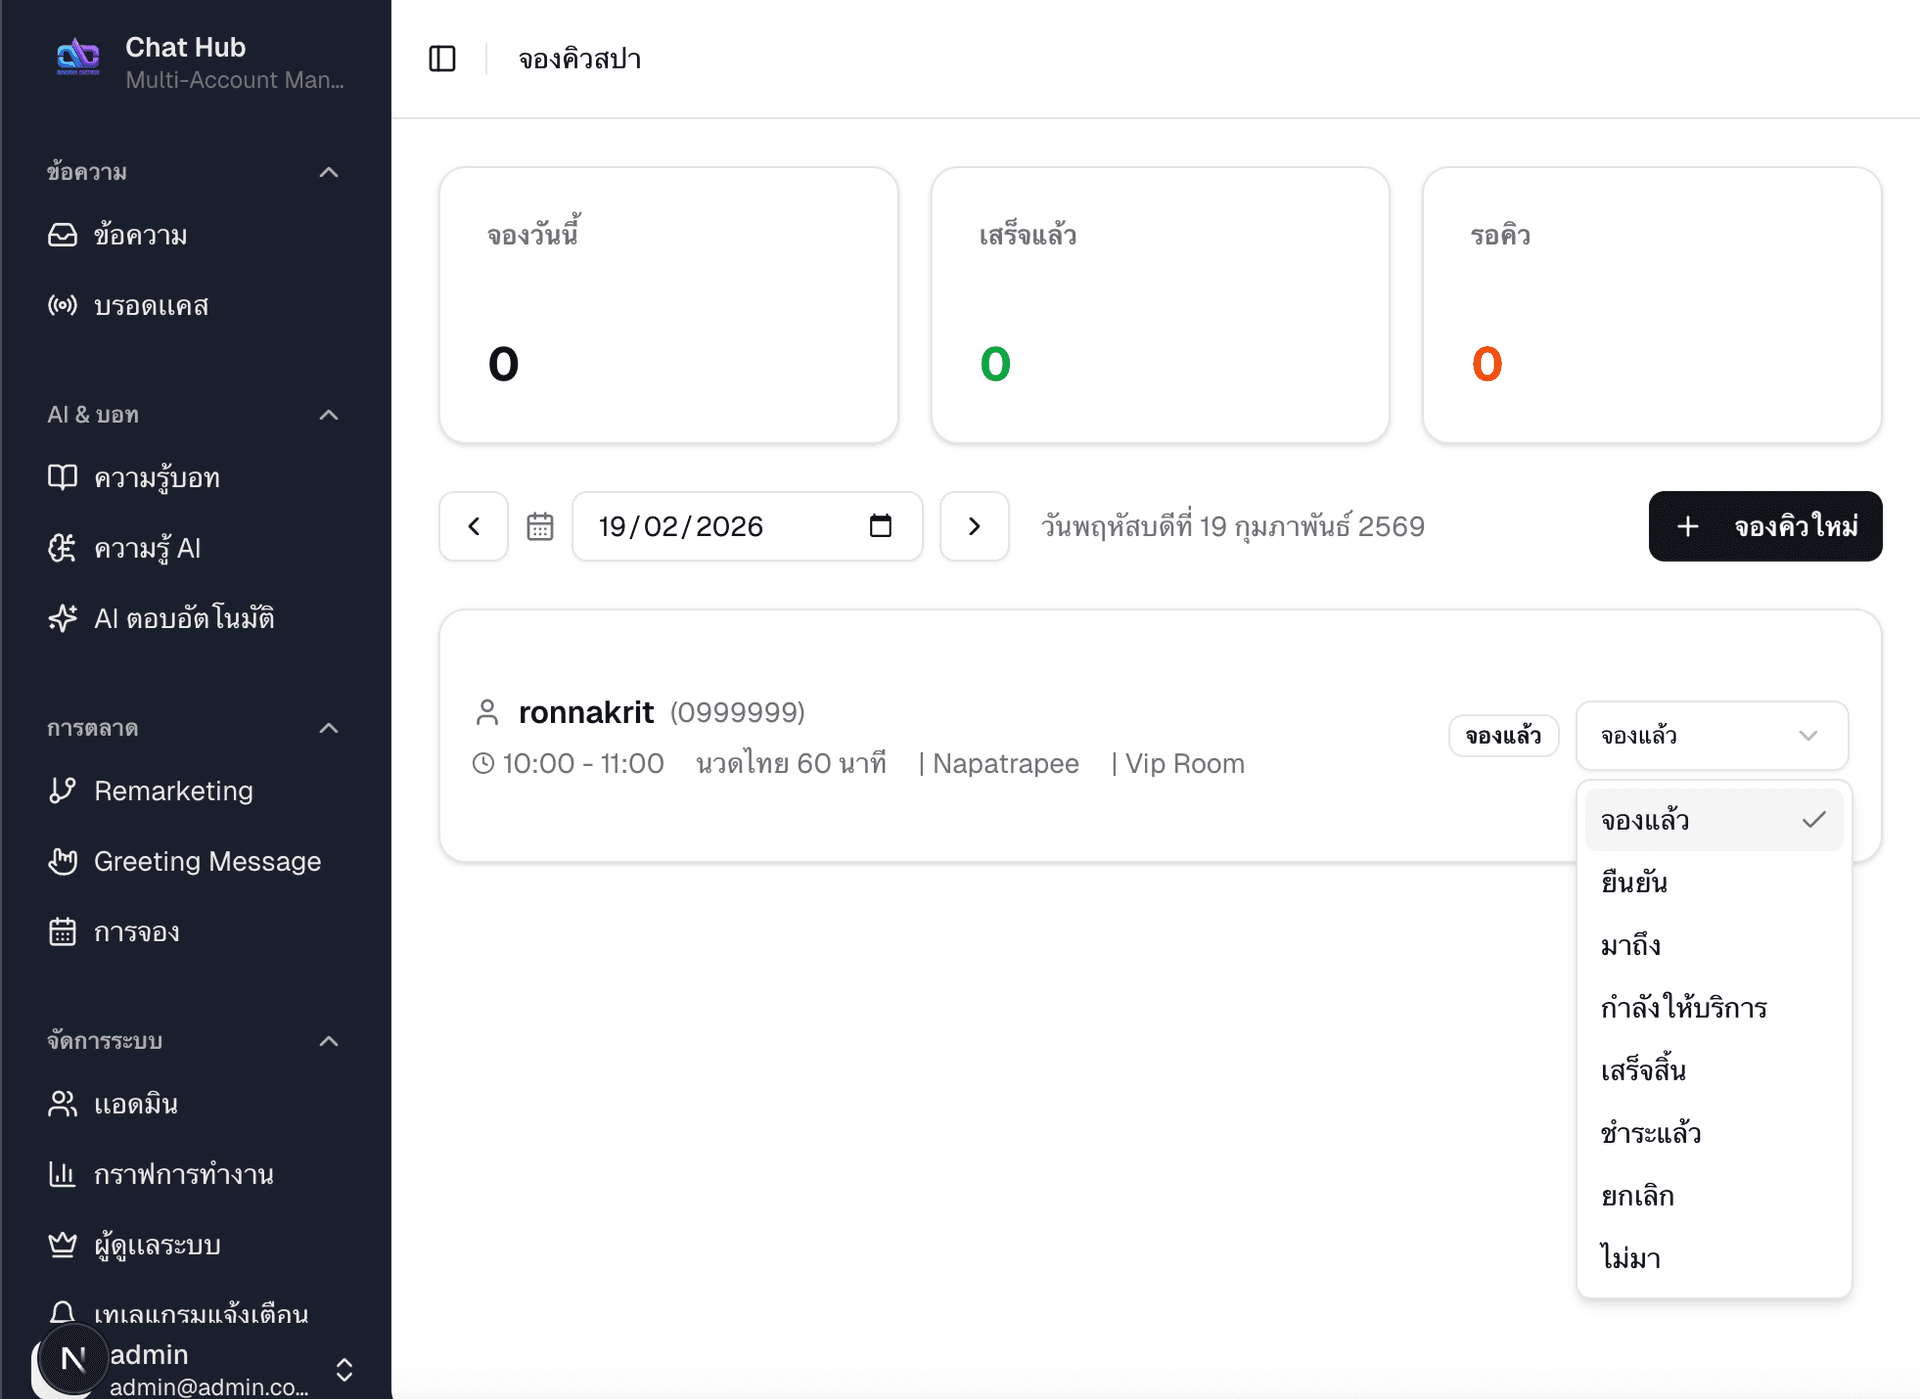Open ข้อความ inbox in sidebar
1920x1399 pixels.
coord(140,235)
